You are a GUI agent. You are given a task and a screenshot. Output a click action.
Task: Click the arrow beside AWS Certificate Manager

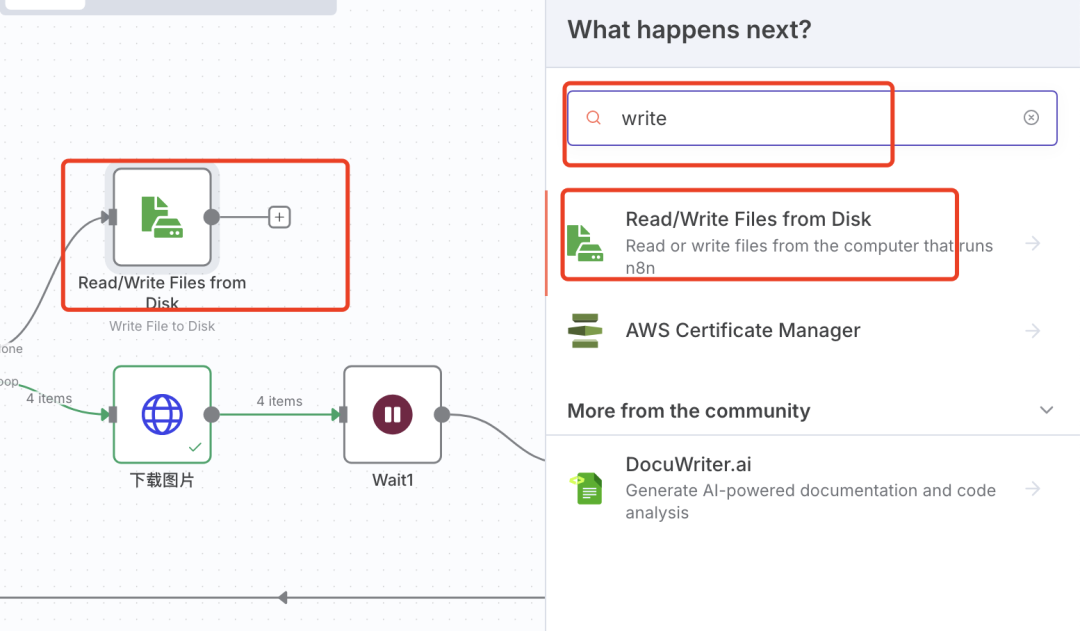(x=1033, y=331)
